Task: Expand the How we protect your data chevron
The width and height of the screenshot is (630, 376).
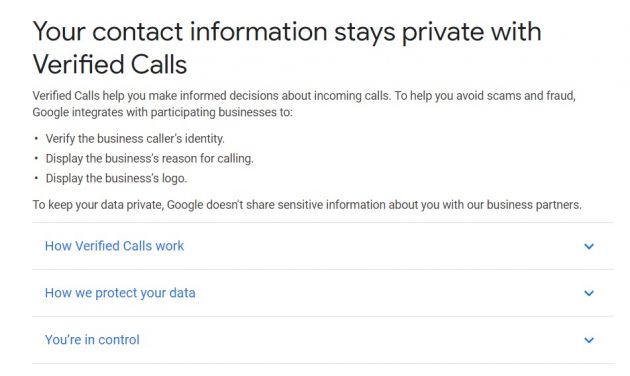Action: click(589, 293)
